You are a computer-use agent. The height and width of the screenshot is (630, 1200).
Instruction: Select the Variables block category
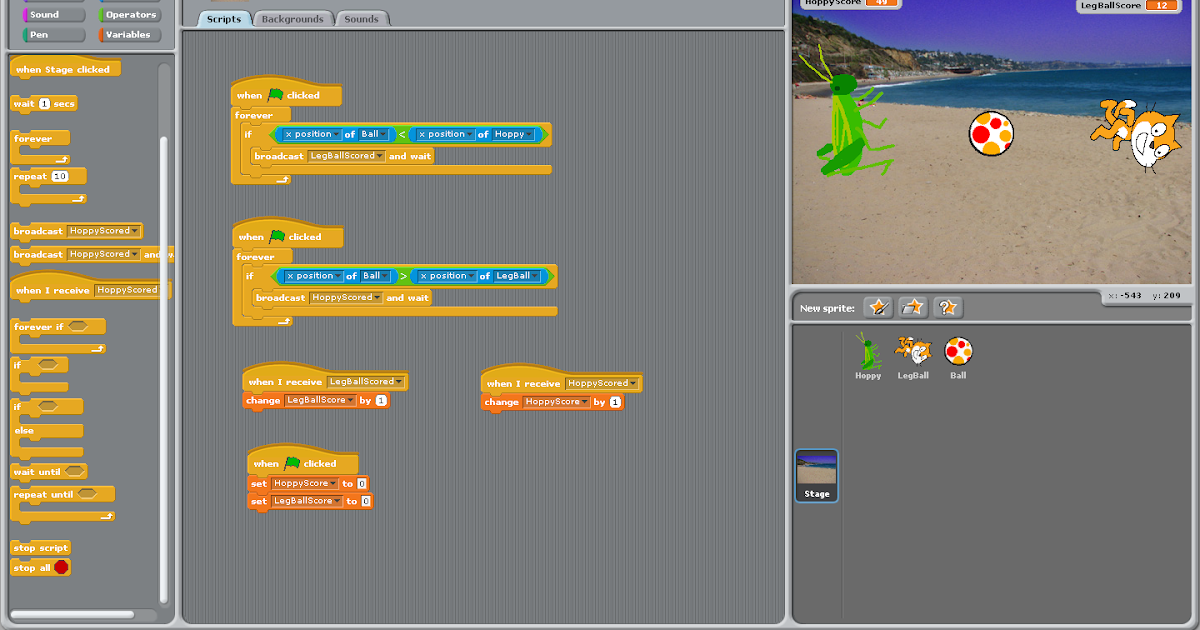[128, 33]
